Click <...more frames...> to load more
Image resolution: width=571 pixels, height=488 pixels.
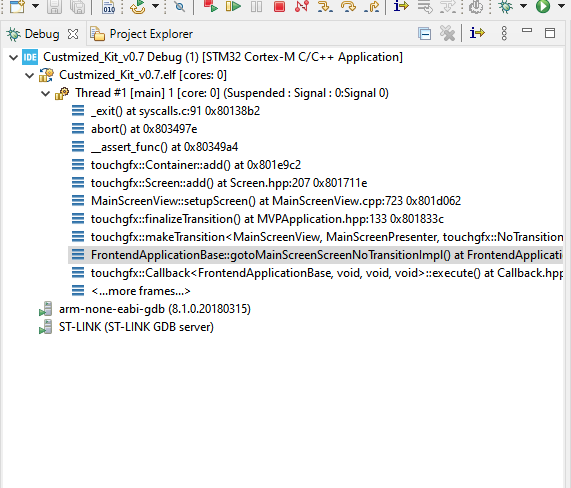(x=141, y=291)
